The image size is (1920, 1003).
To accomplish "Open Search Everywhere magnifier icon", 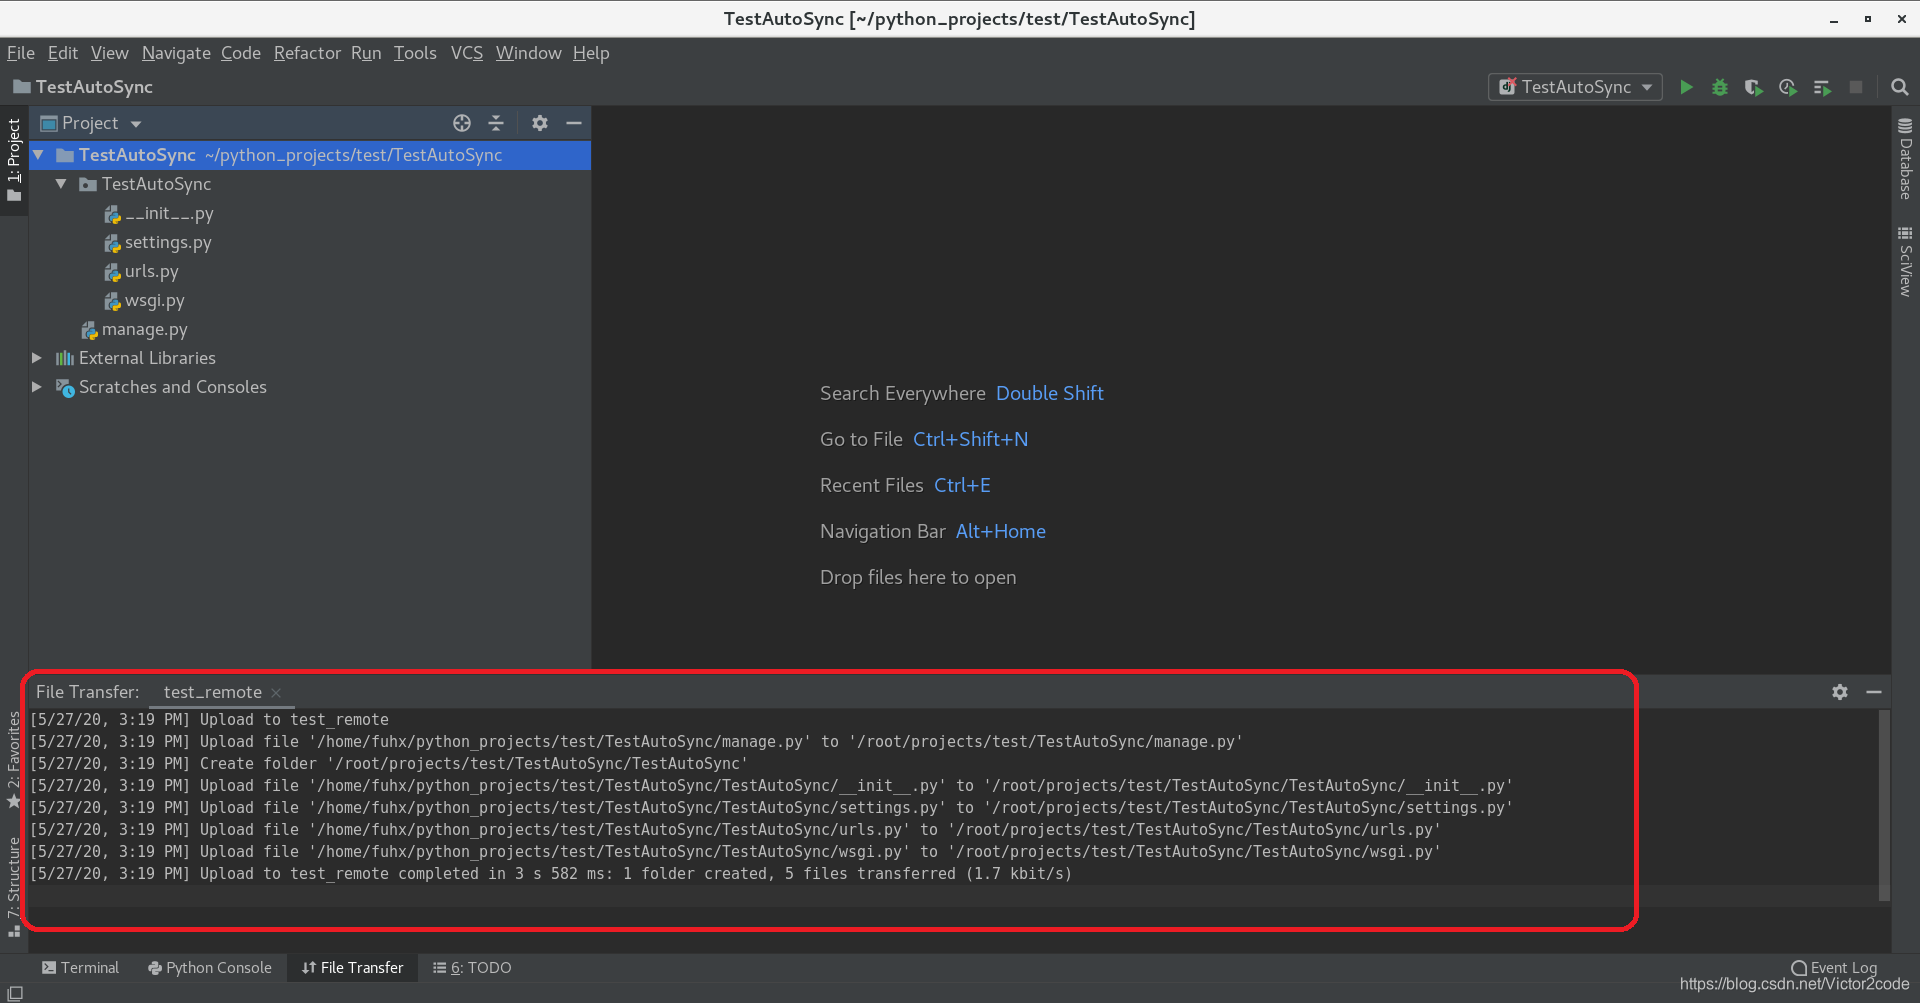I will click(x=1899, y=87).
